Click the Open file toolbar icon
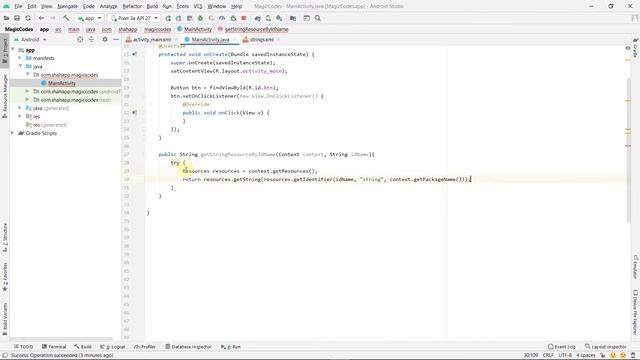The width and height of the screenshot is (640, 360). pos(7,18)
